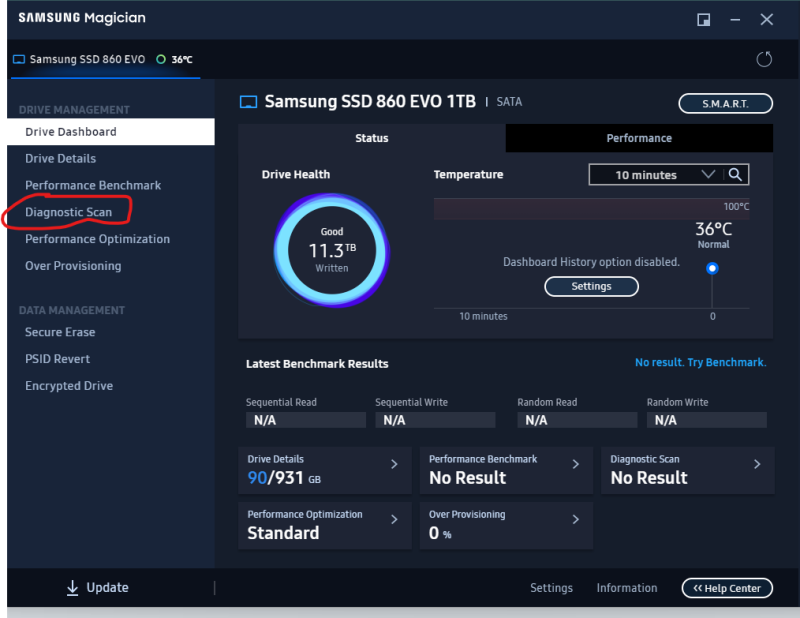Click the temperature graph slider dot

pyautogui.click(x=712, y=268)
